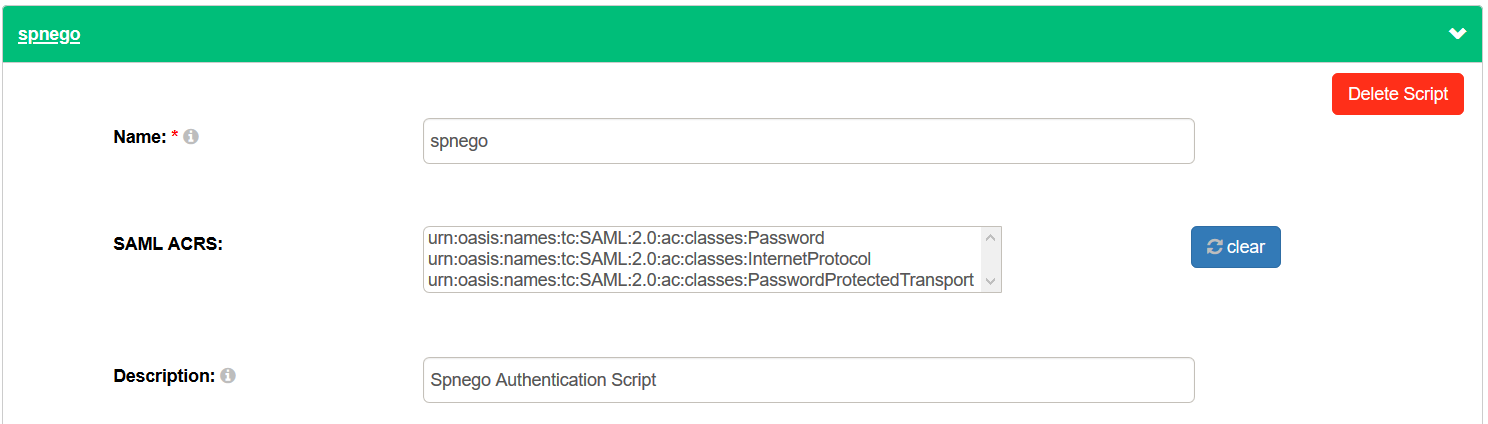
Task: Click the Description label
Action: 165,376
